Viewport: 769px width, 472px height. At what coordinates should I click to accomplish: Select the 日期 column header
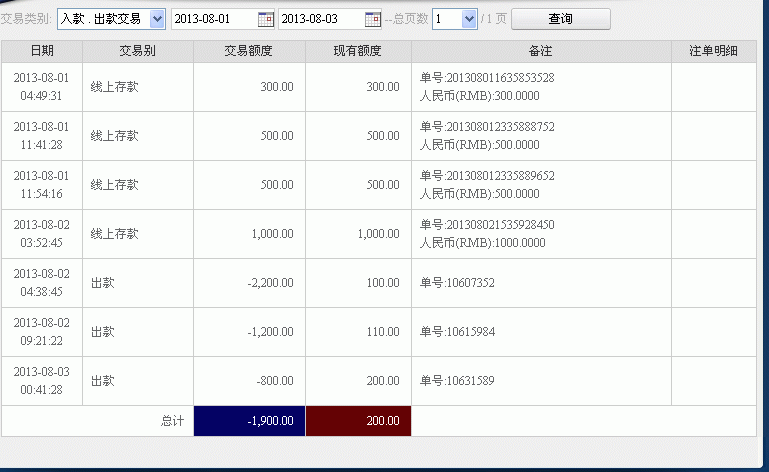click(42, 51)
